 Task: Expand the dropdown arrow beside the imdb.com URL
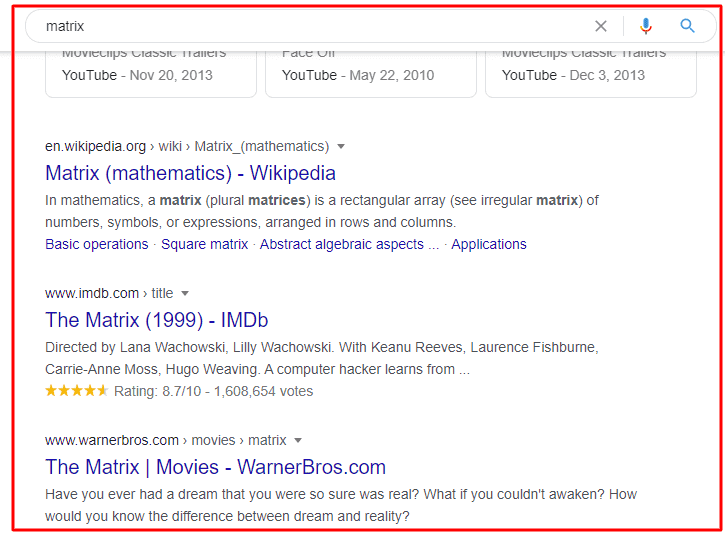[x=185, y=294]
